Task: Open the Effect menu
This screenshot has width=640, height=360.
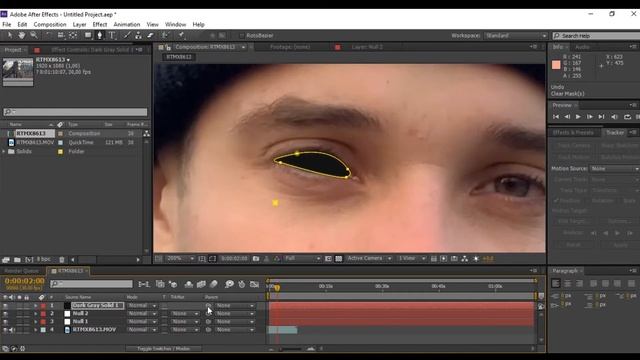Action: pyautogui.click(x=100, y=24)
